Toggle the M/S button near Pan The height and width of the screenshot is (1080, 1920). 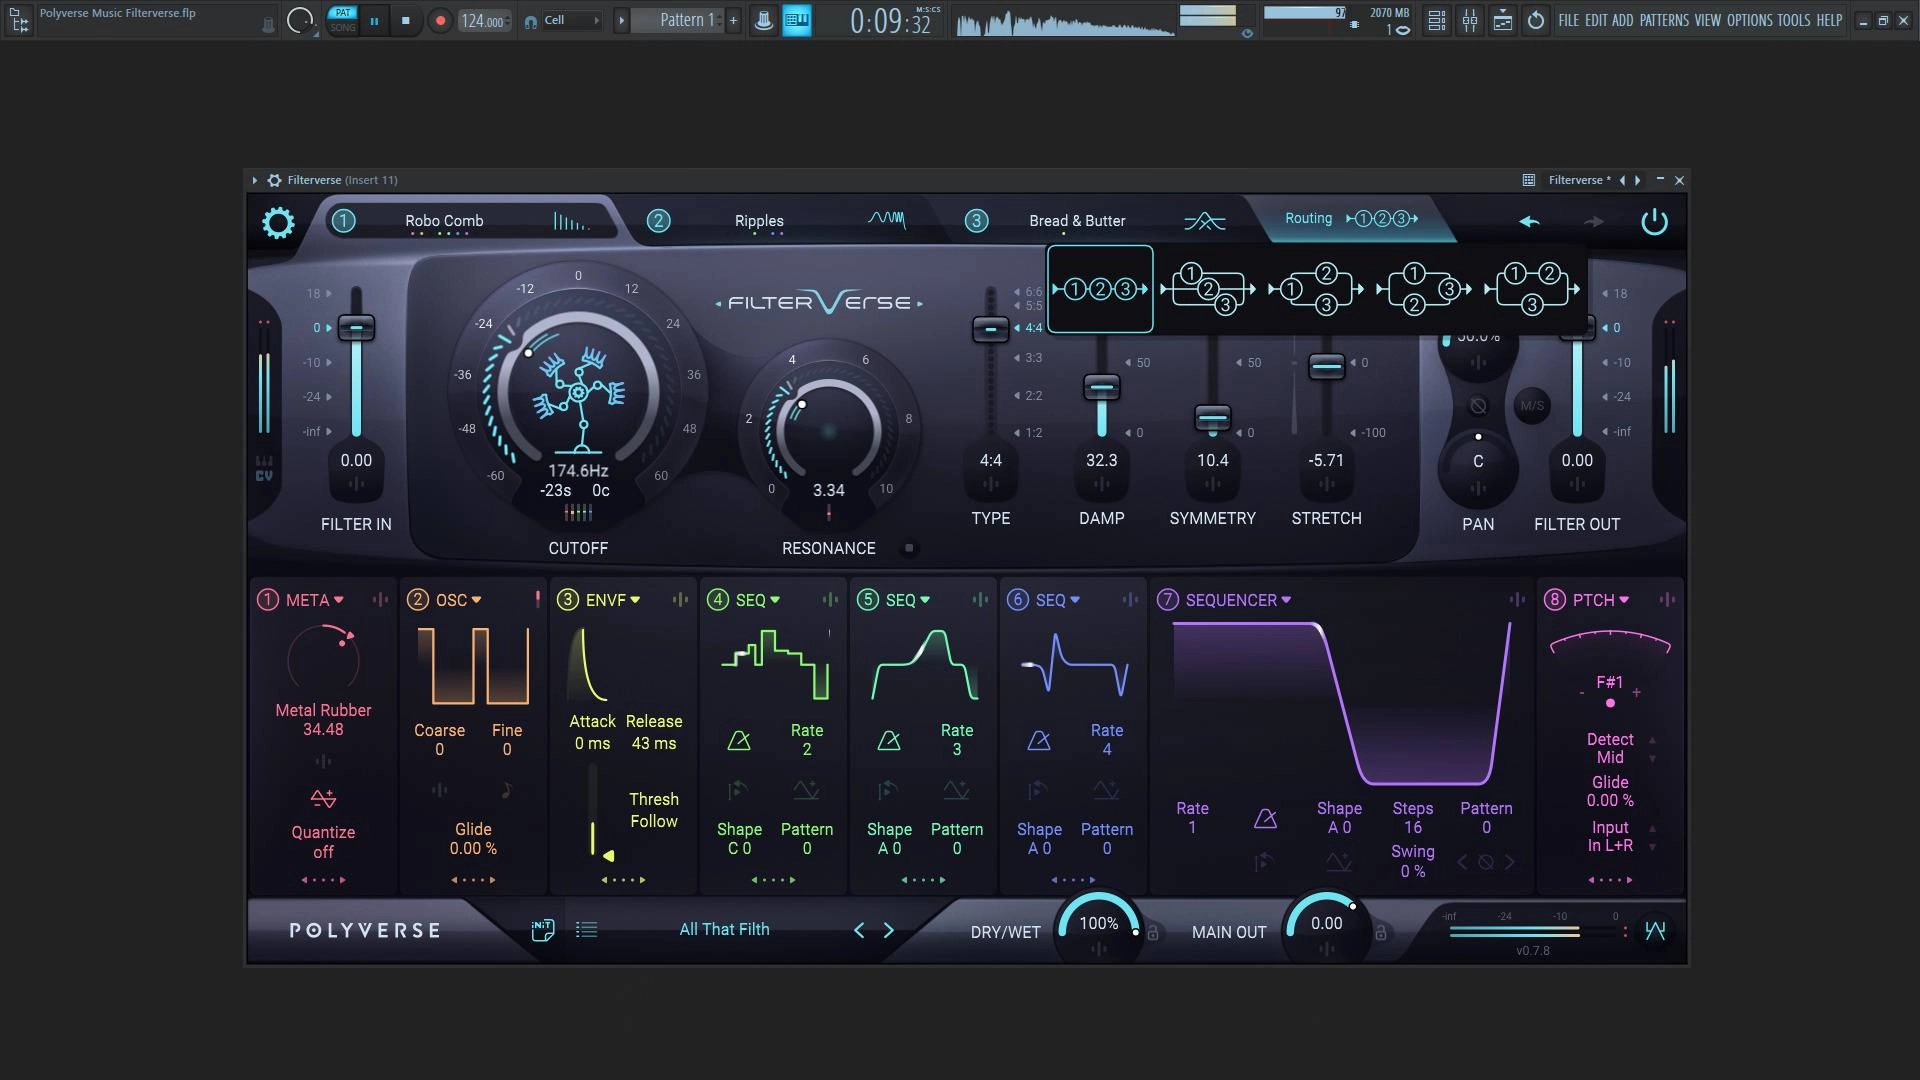[1531, 406]
